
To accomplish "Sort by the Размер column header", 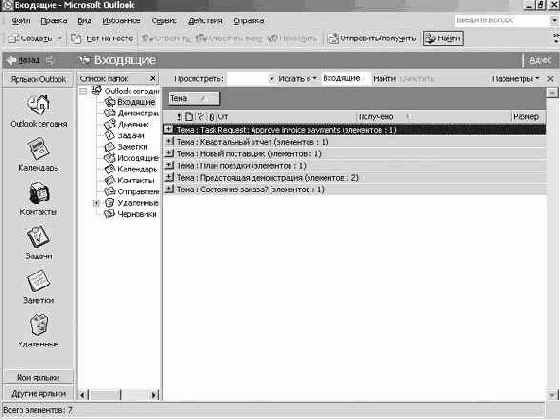I will click(x=525, y=116).
